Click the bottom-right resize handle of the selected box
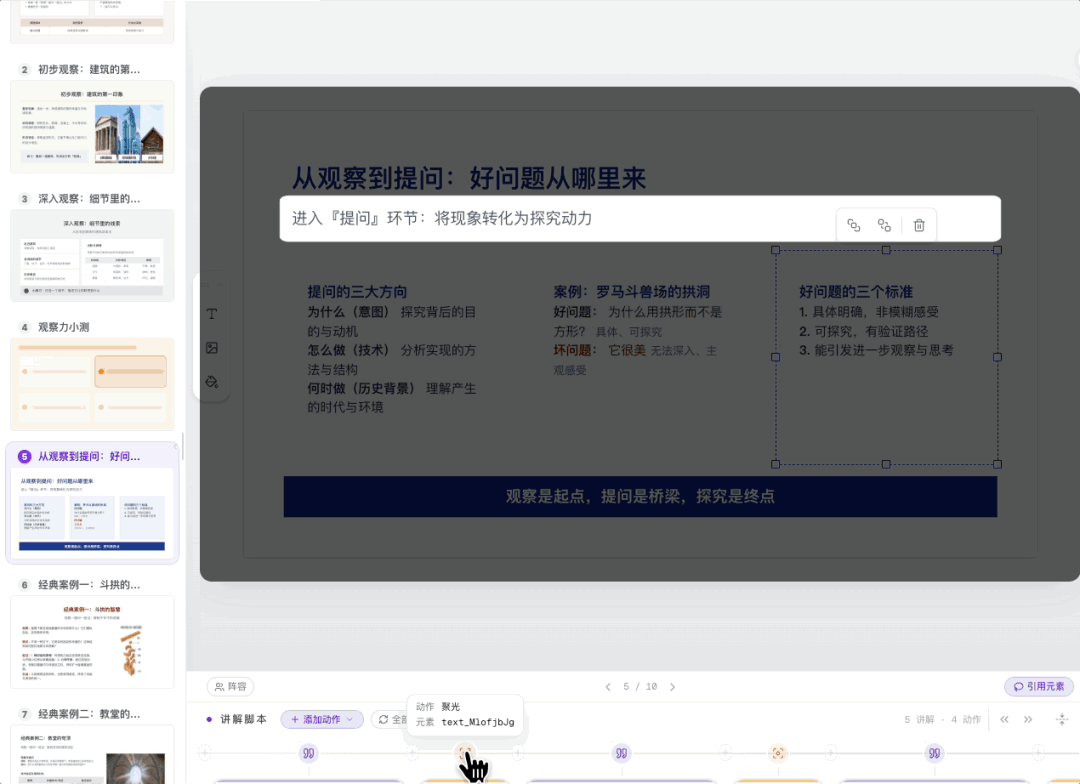This screenshot has width=1080, height=784. 997,464
